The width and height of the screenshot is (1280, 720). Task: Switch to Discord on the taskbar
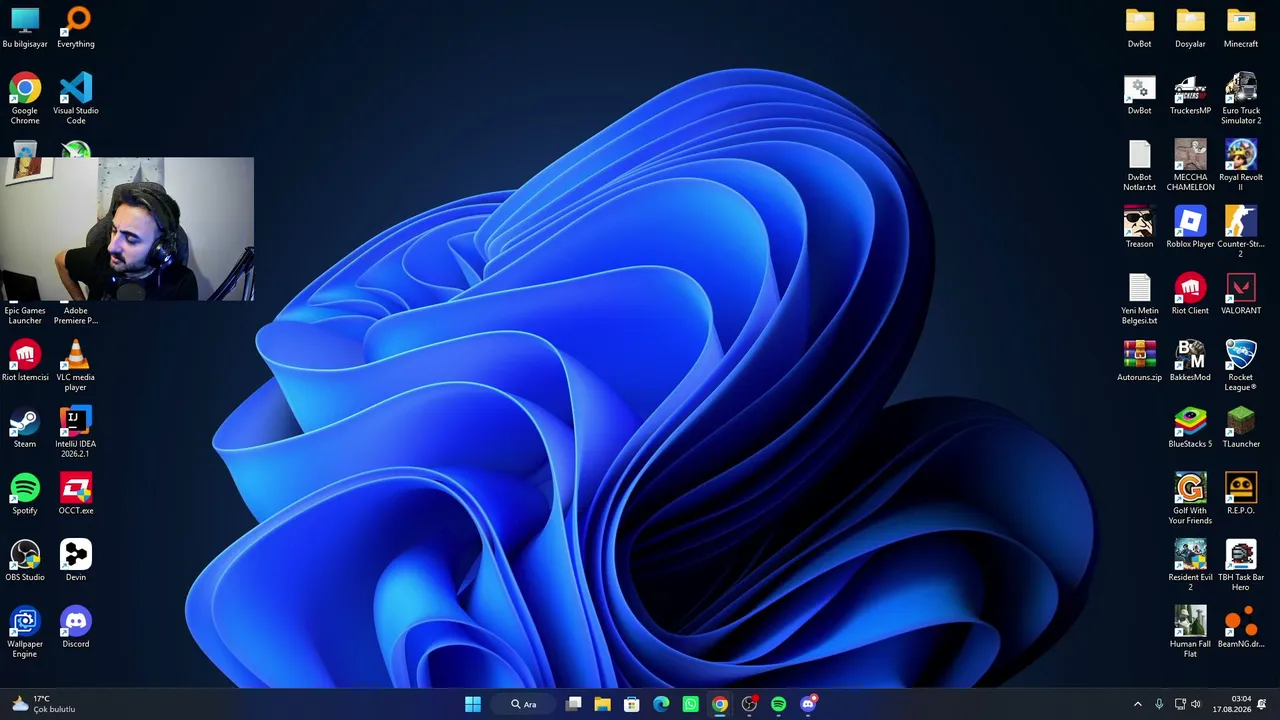[808, 704]
